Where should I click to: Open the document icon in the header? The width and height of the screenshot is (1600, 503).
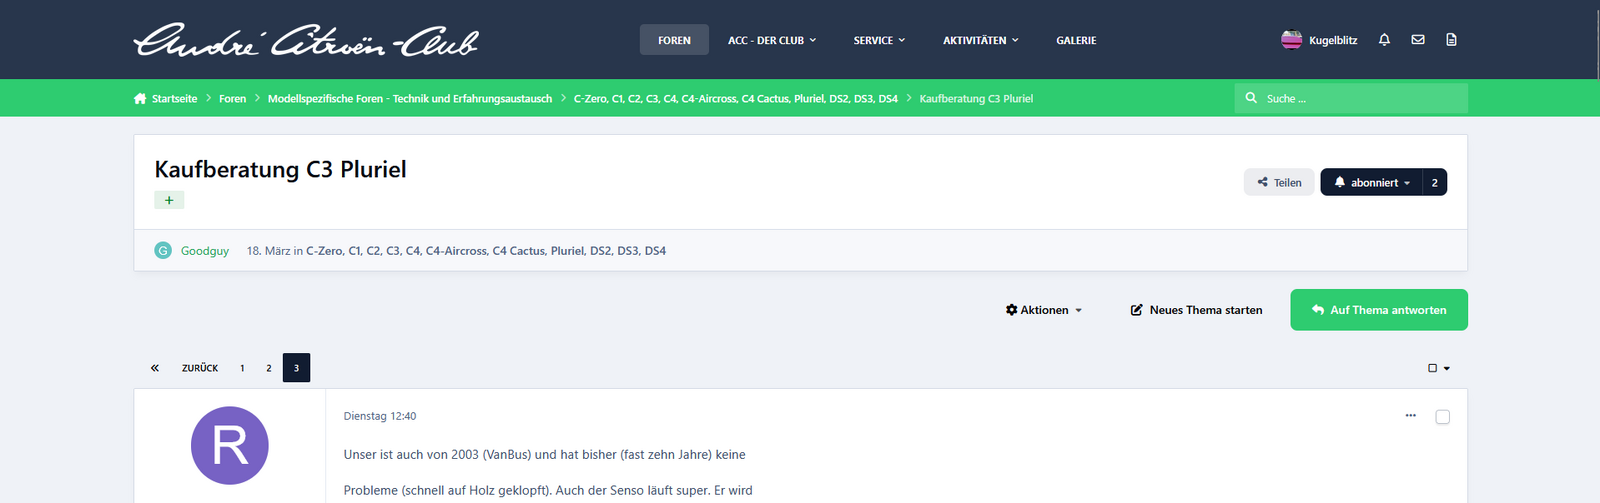click(1451, 40)
